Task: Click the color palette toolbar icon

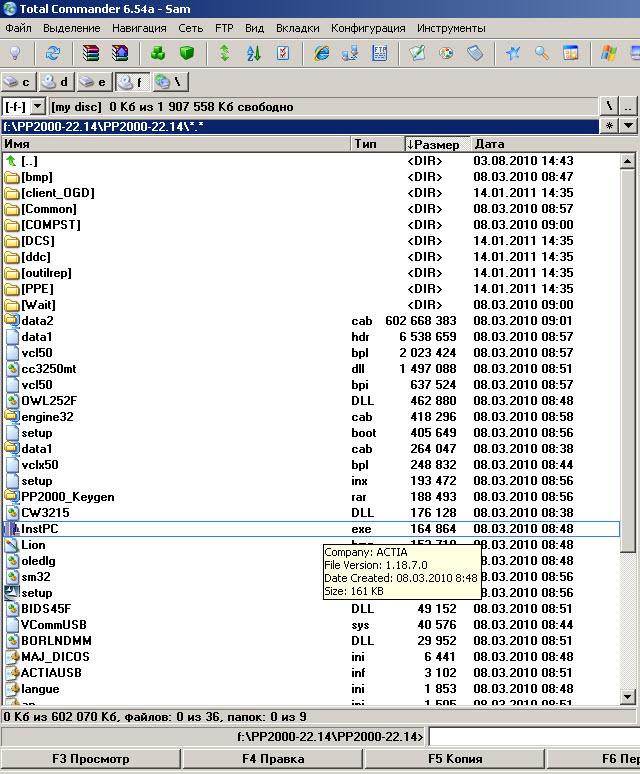Action: click(447, 53)
